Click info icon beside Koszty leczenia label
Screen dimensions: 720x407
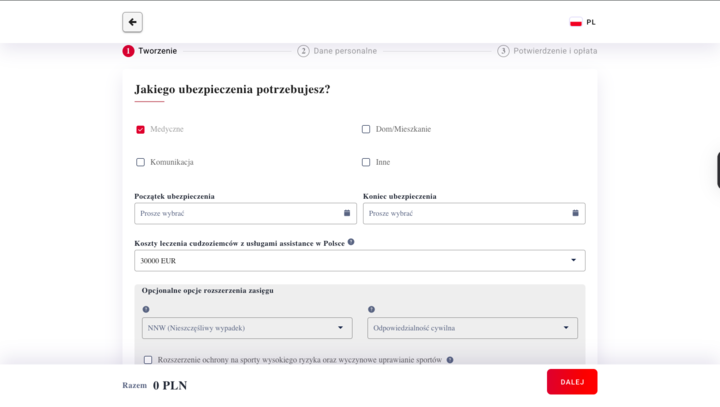[x=351, y=242]
